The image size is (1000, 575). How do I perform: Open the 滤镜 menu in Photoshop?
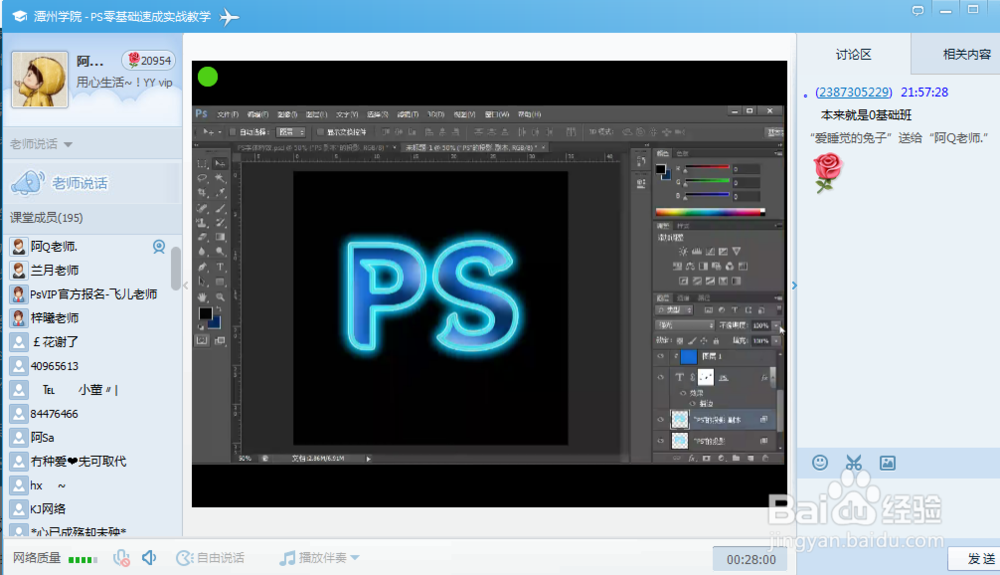point(408,114)
